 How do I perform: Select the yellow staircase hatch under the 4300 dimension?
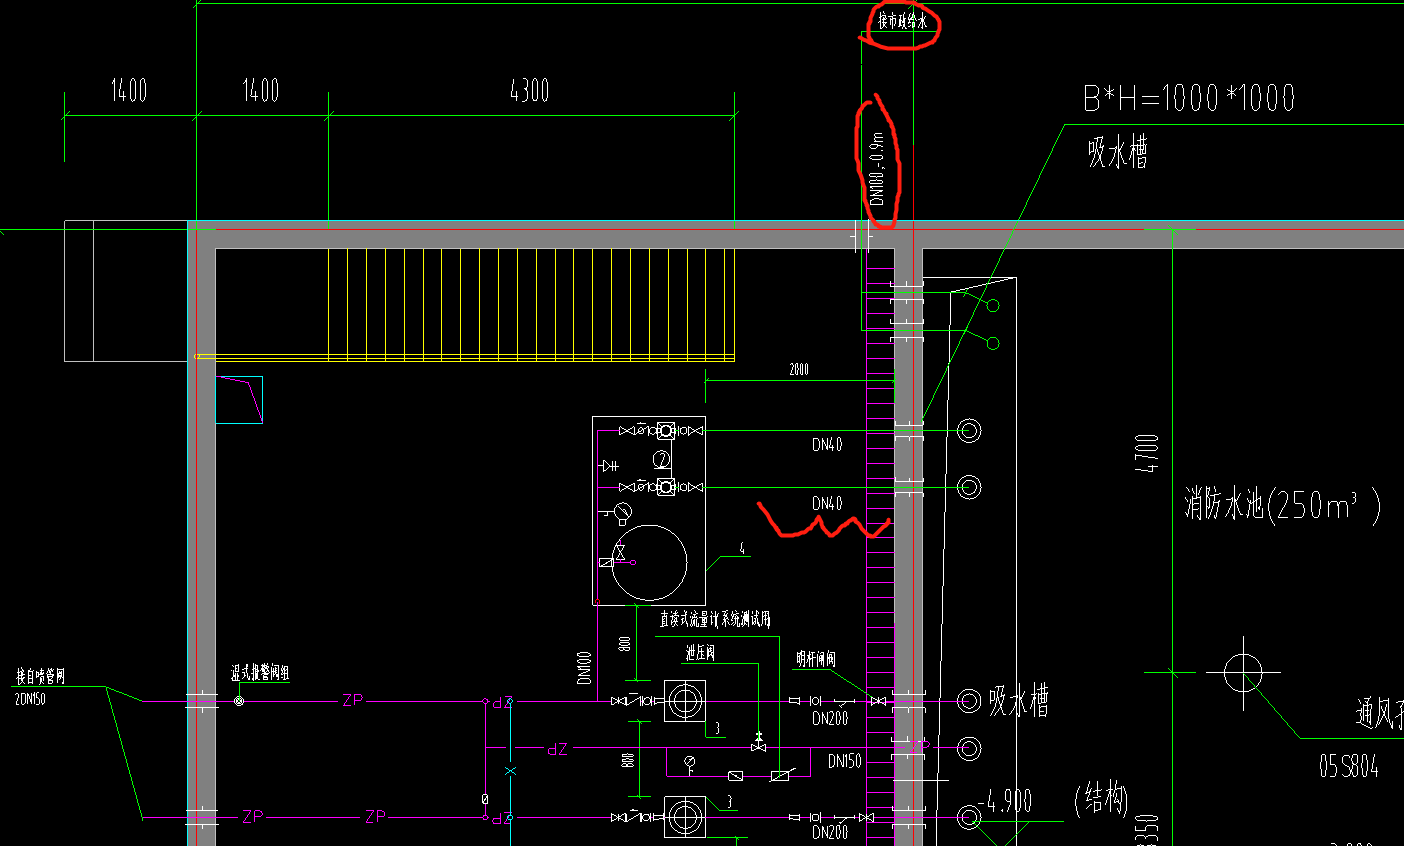(x=532, y=305)
